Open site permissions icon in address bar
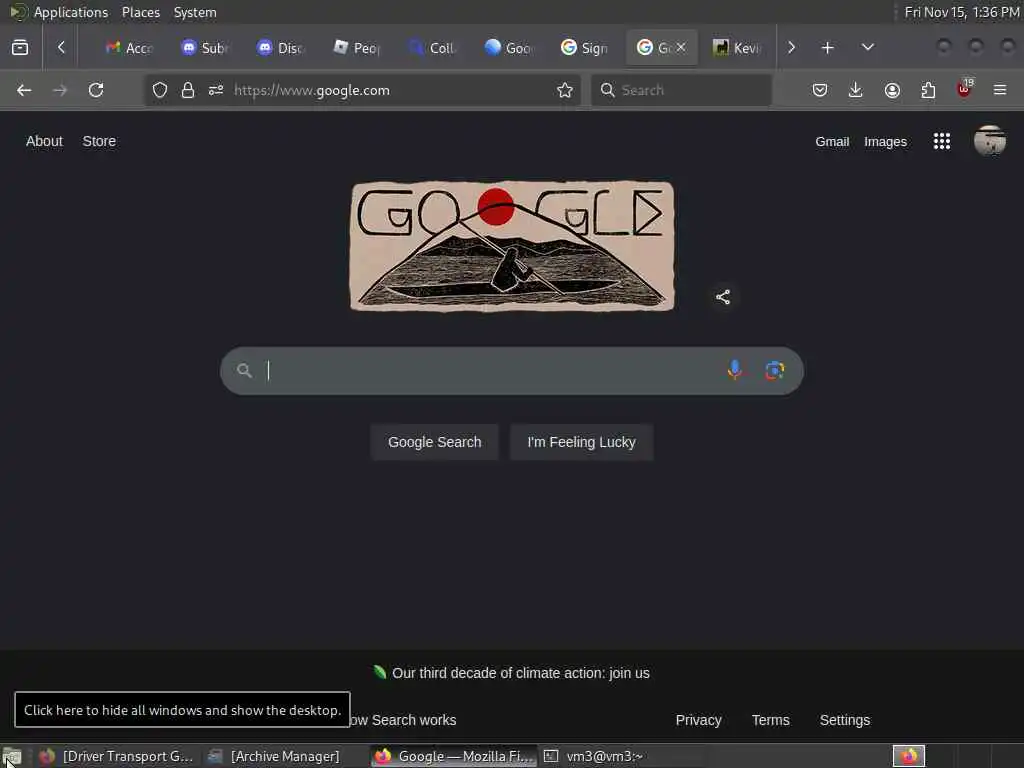This screenshot has height=768, width=1024. [x=216, y=90]
